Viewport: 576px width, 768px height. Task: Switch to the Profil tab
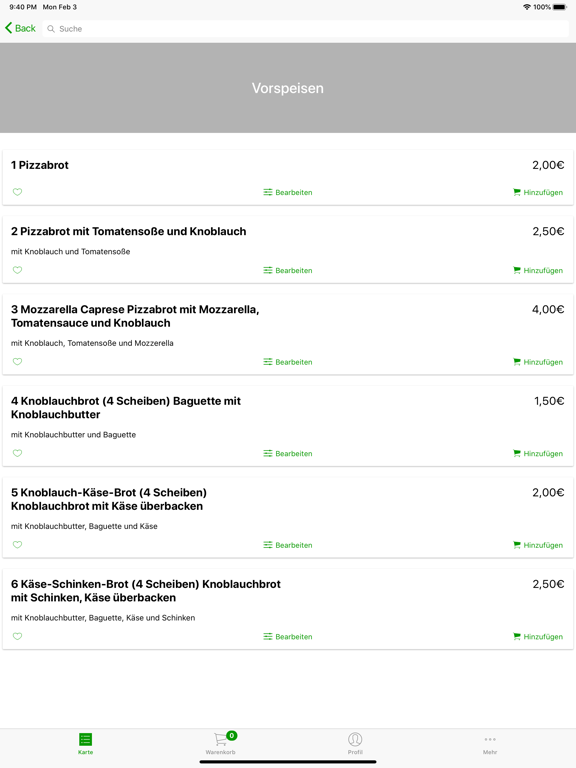coord(355,743)
